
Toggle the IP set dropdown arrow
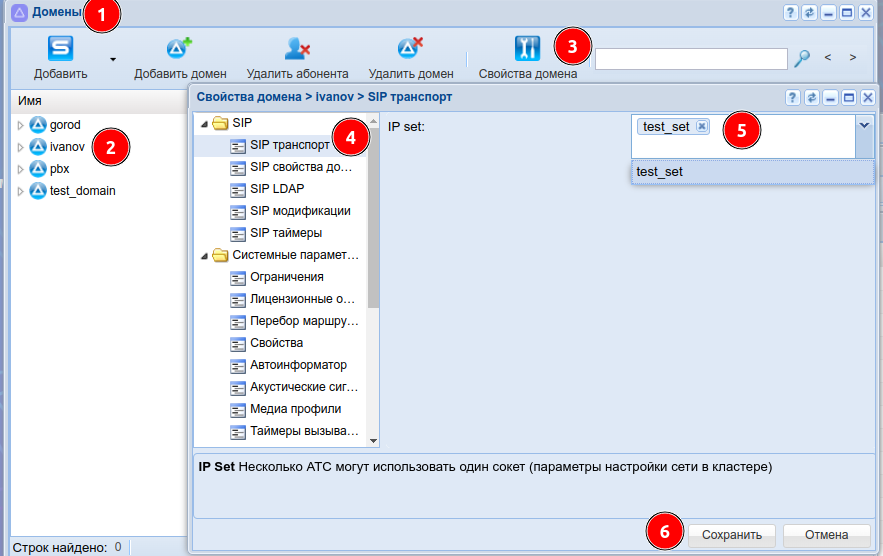(864, 137)
